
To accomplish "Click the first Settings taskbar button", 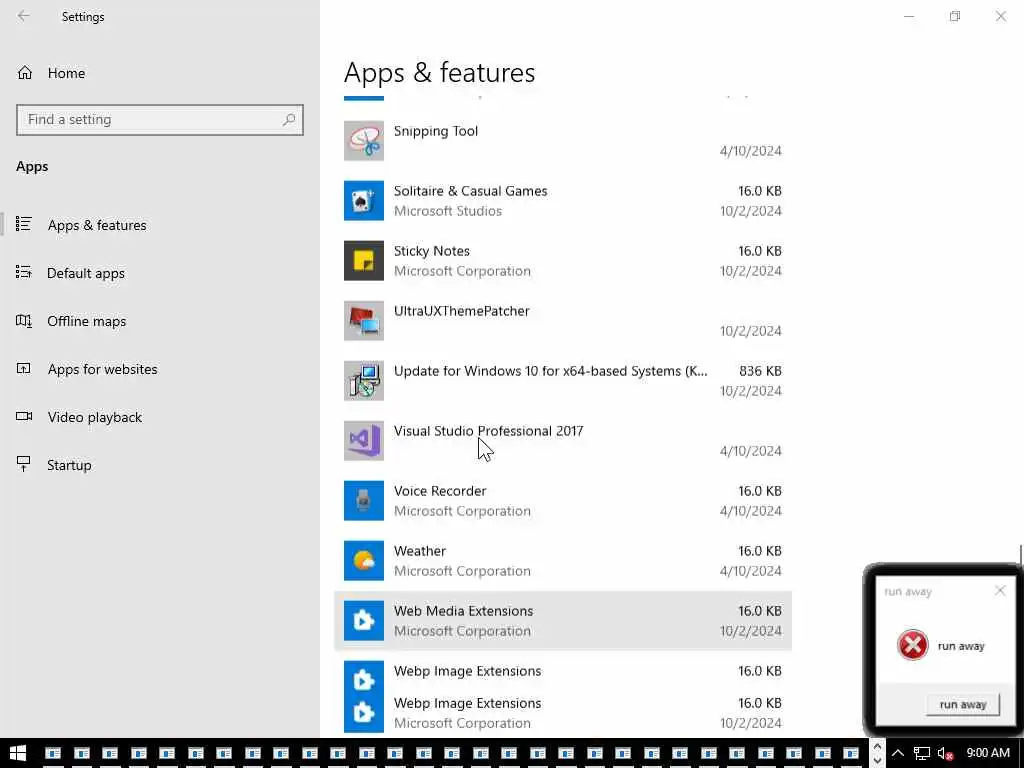I will click(x=53, y=753).
